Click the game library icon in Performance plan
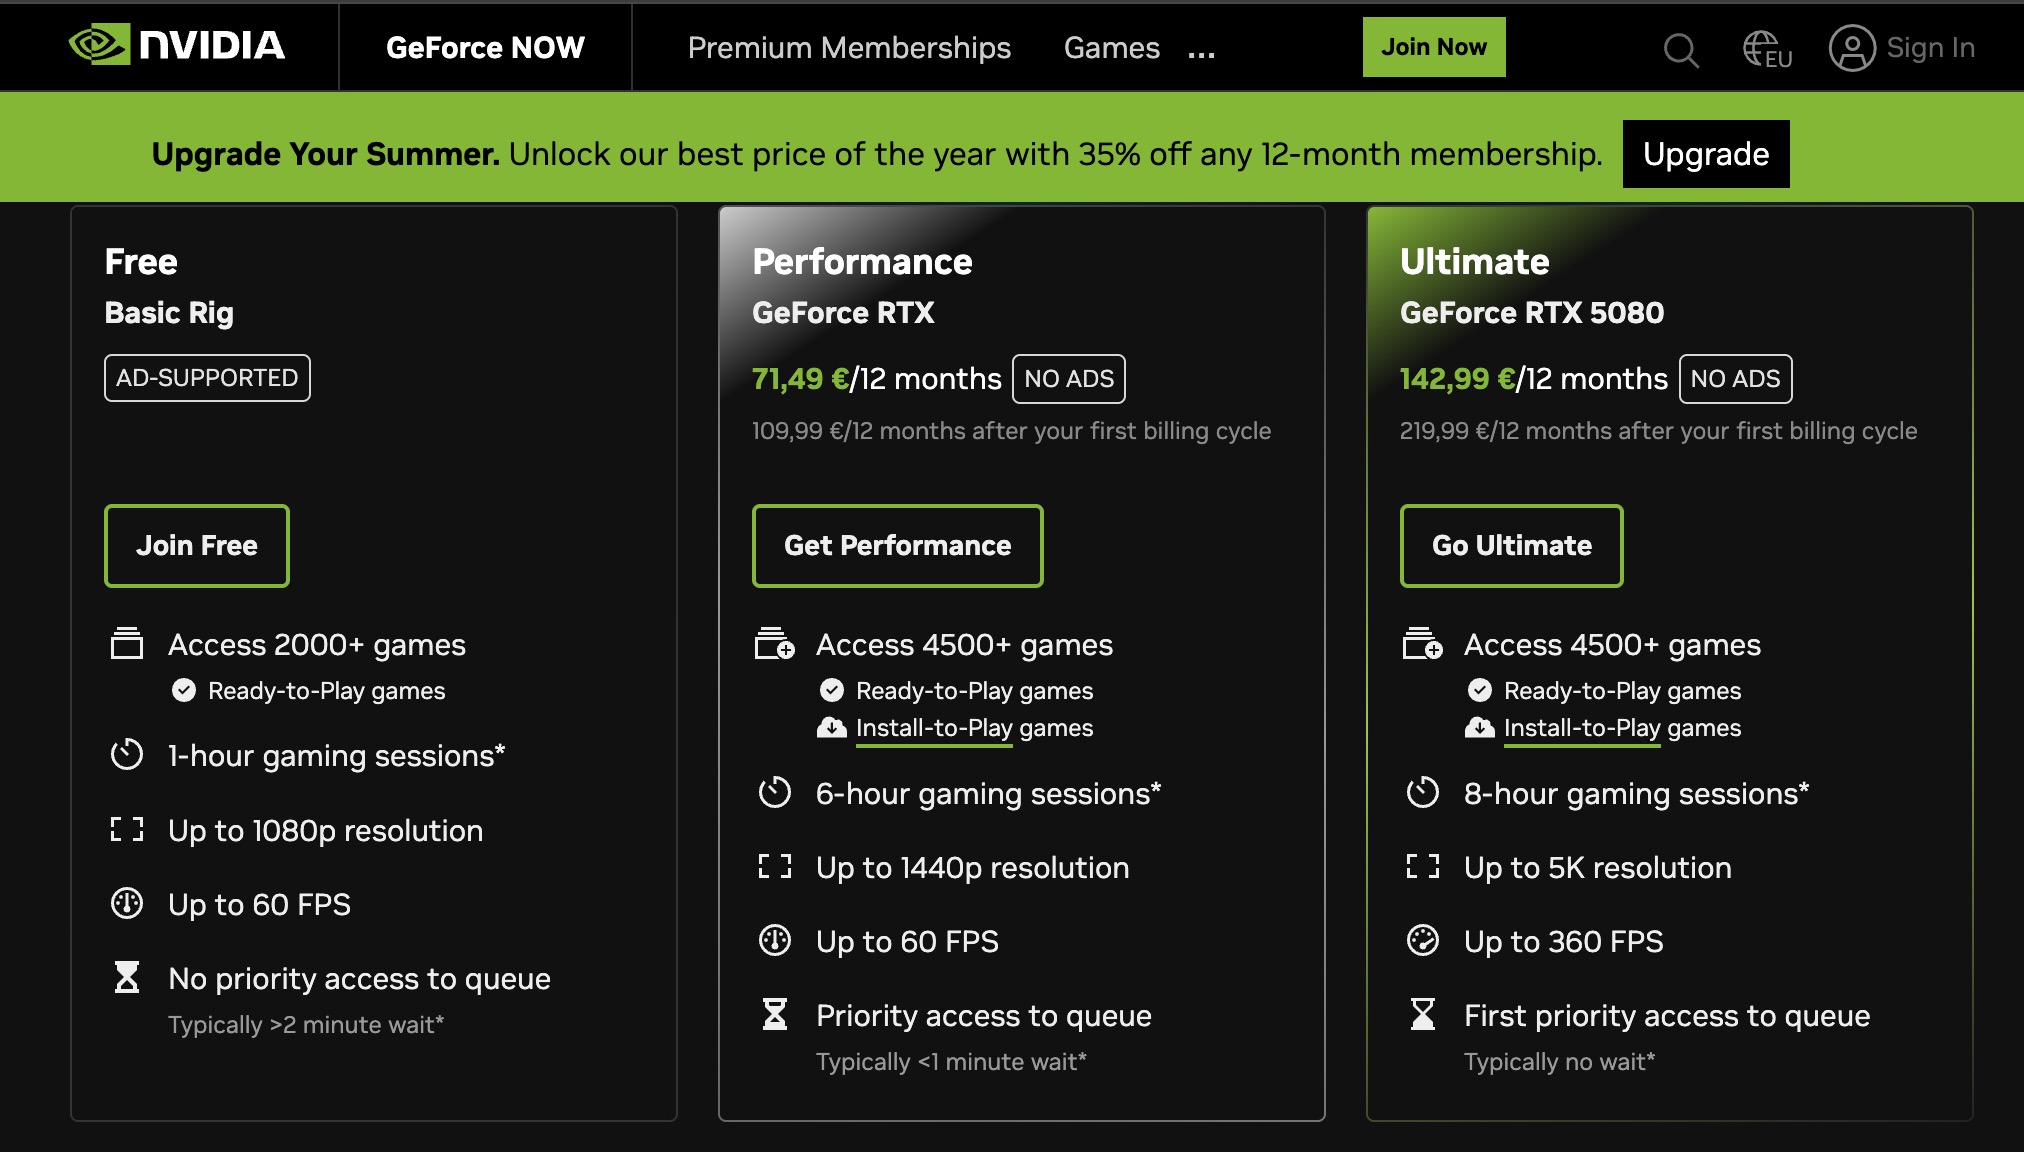The height and width of the screenshot is (1152, 2024). tap(775, 644)
